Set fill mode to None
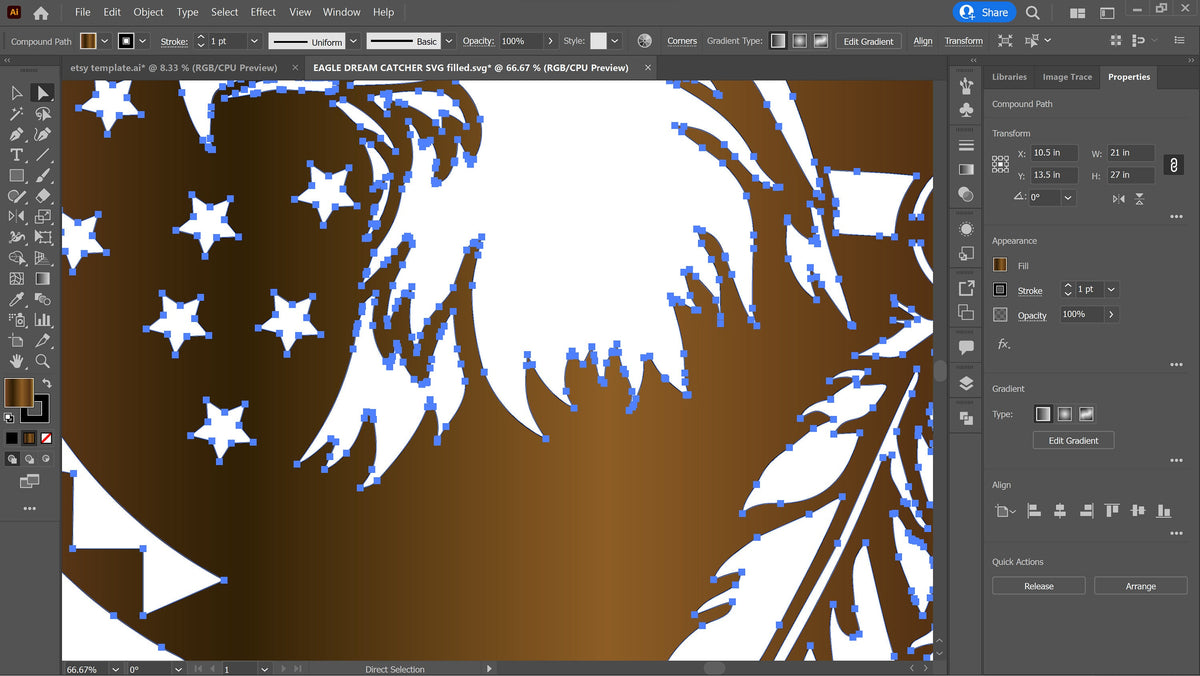1200x676 pixels. (46, 438)
